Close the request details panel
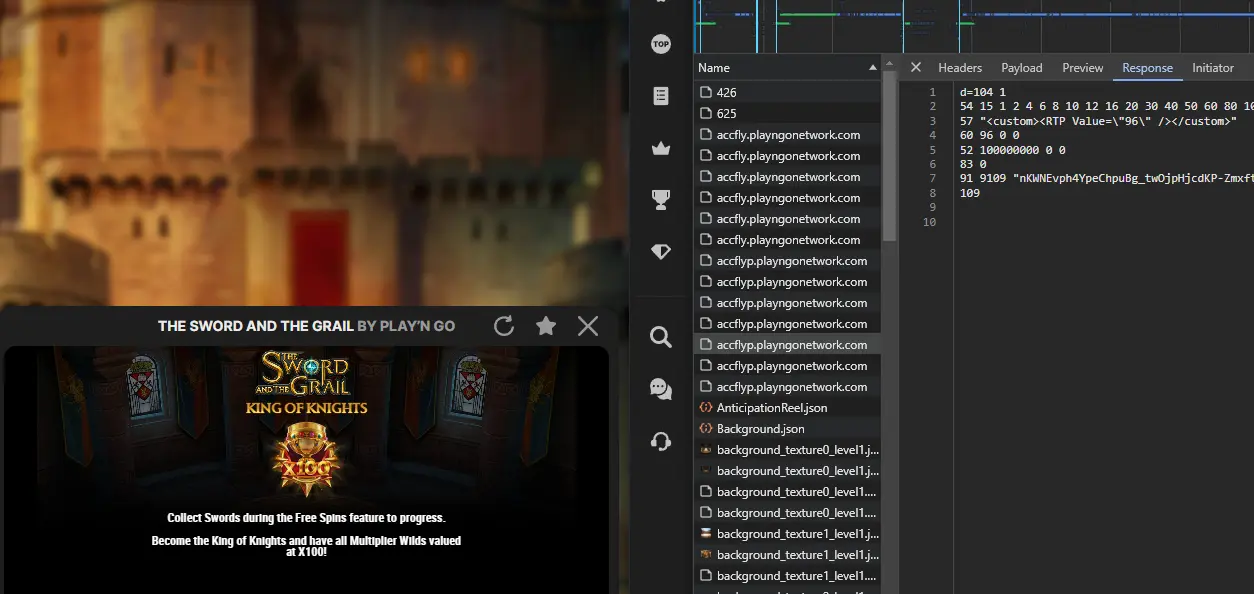1254x594 pixels. pyautogui.click(x=915, y=67)
